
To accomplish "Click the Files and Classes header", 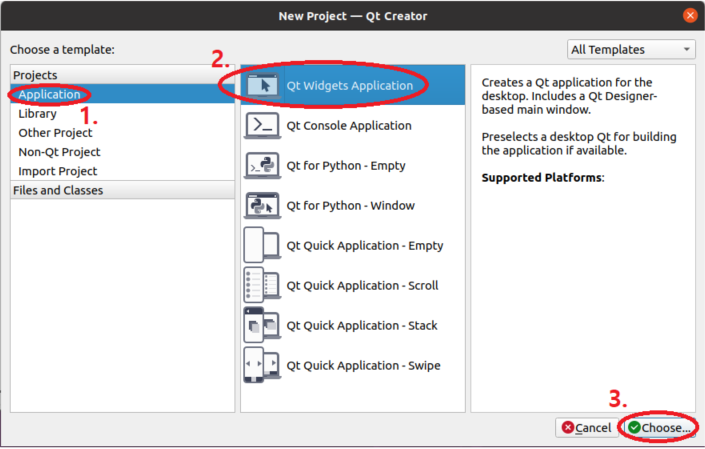I will coord(122,191).
